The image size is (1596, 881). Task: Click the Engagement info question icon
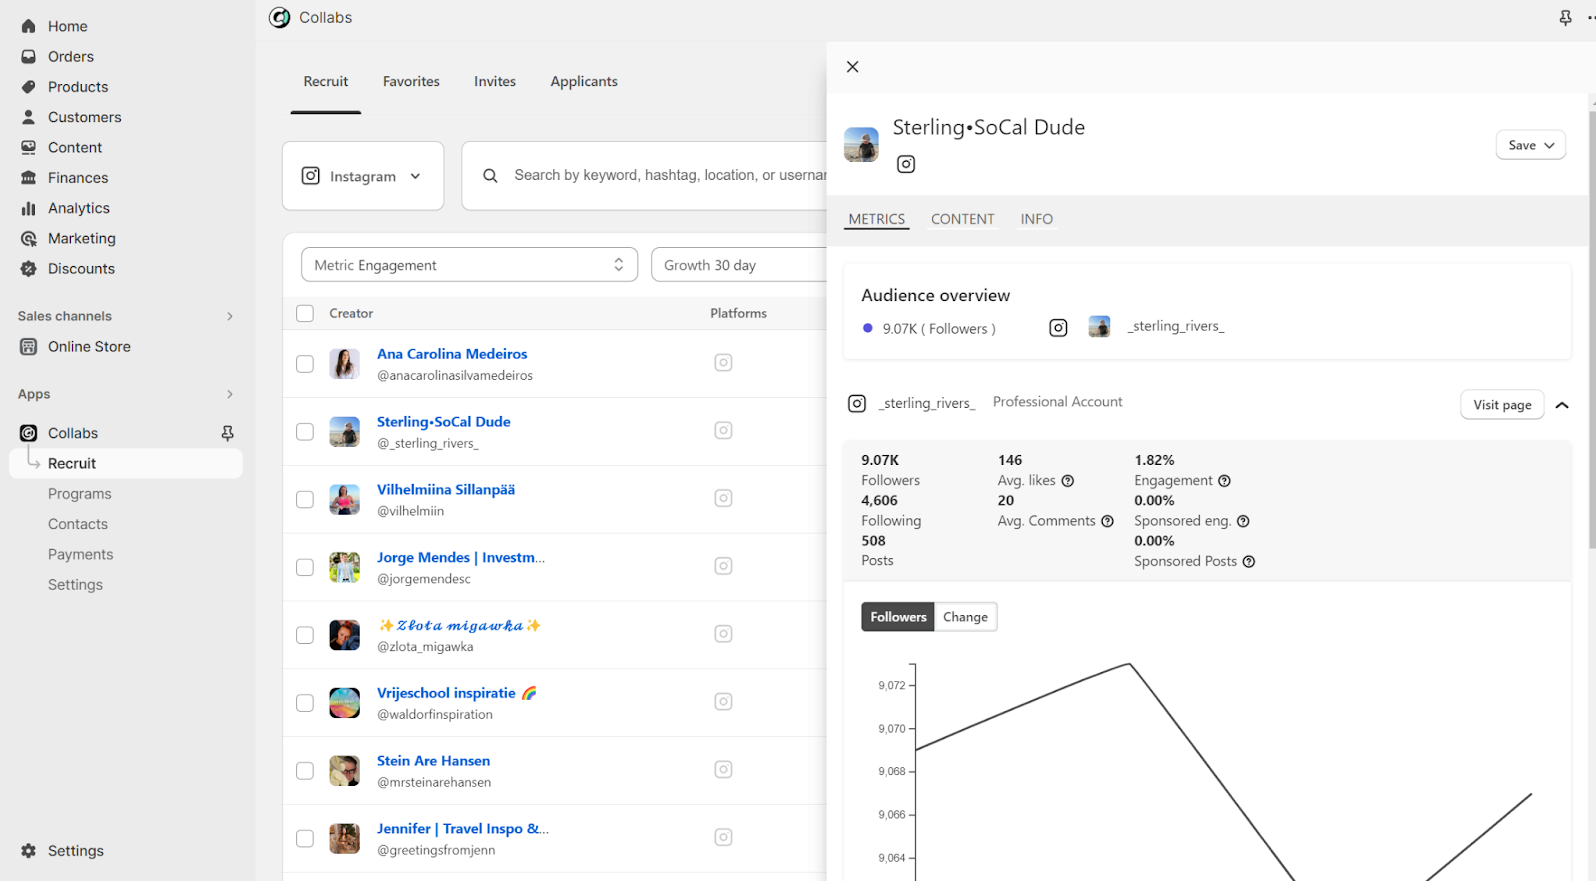pyautogui.click(x=1224, y=481)
